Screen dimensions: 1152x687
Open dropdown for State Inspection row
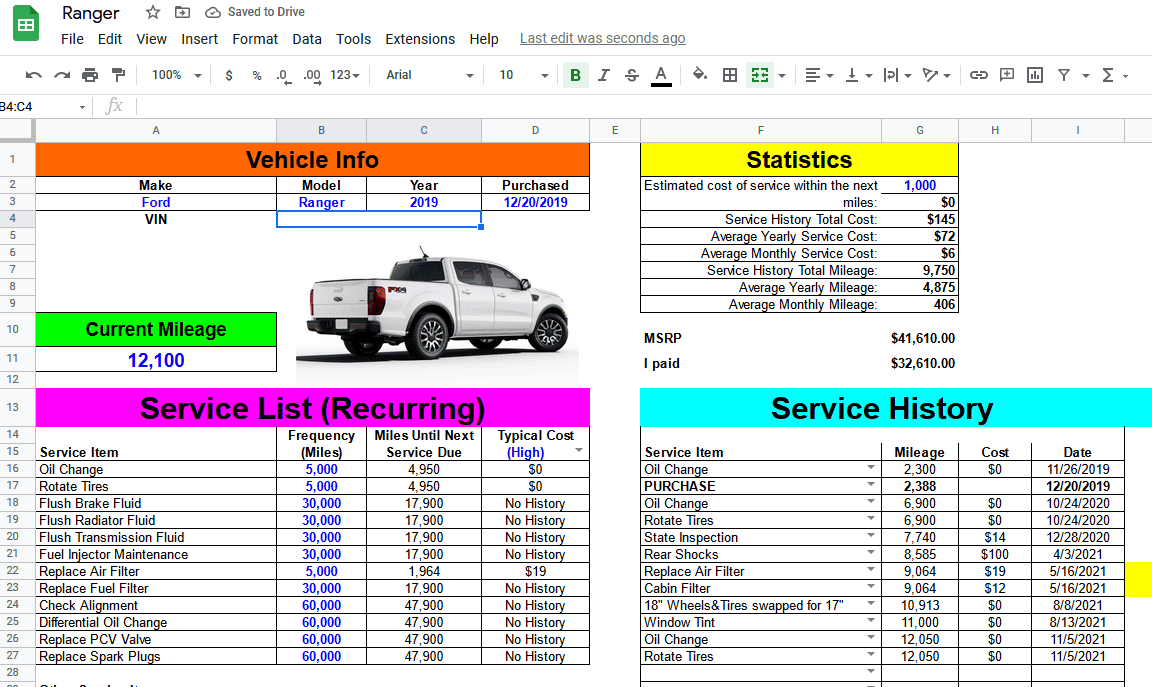point(871,536)
